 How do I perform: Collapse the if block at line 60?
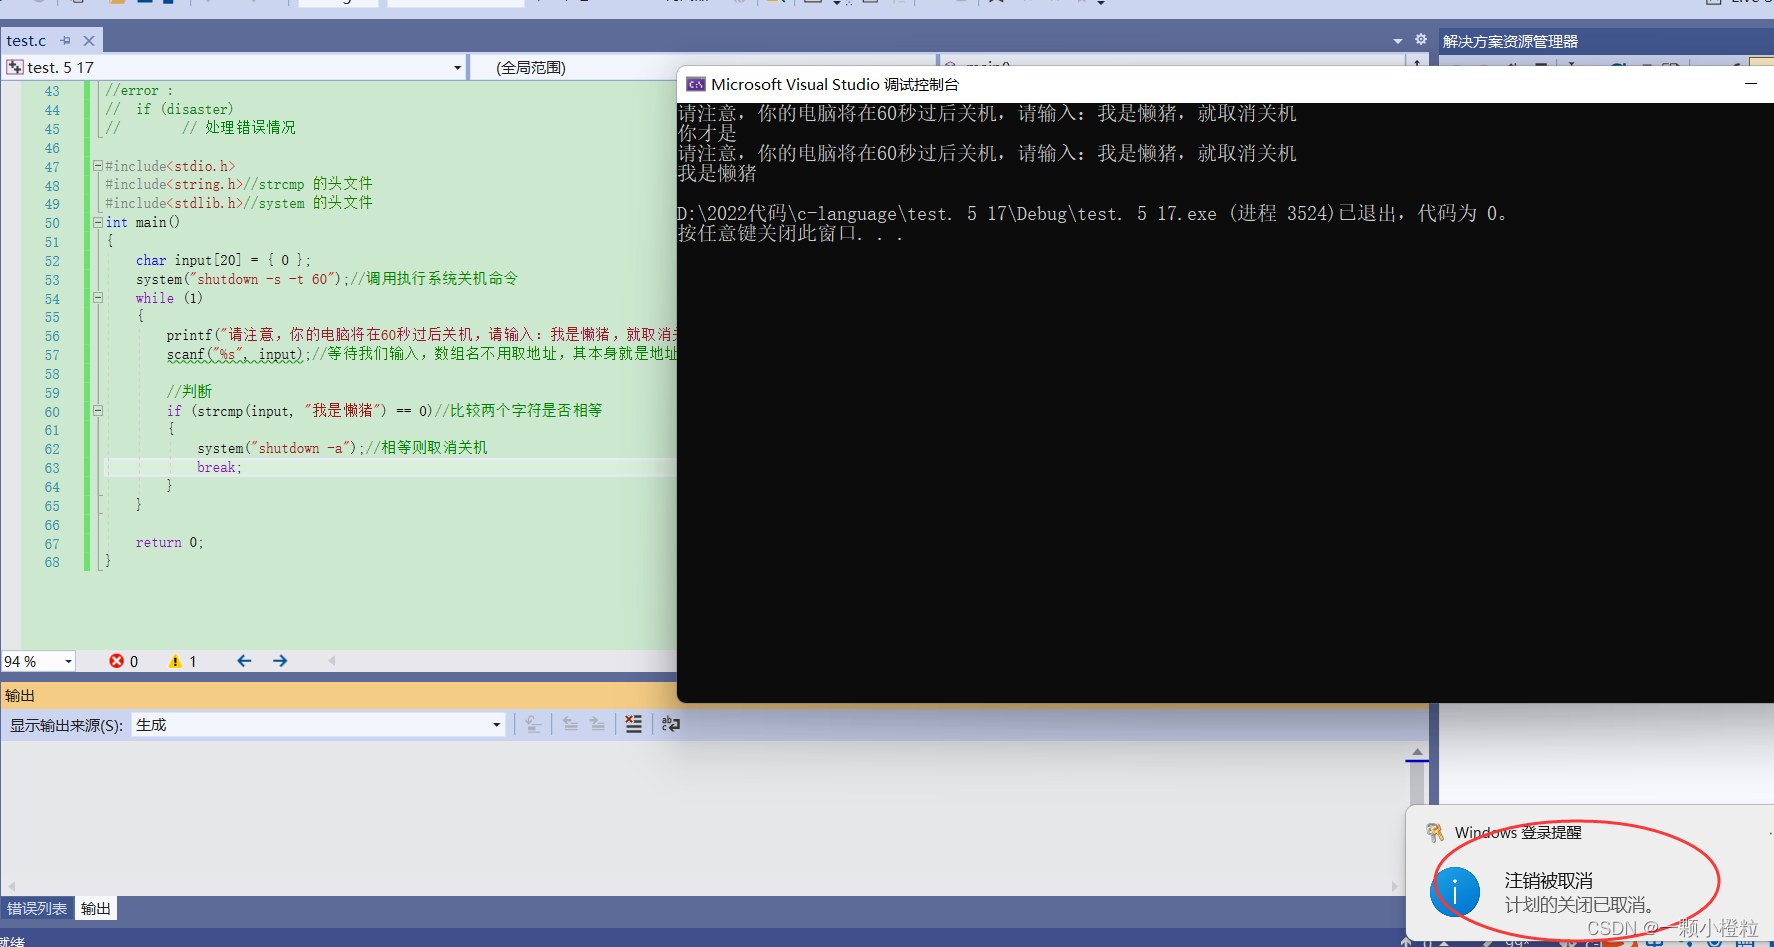[98, 410]
